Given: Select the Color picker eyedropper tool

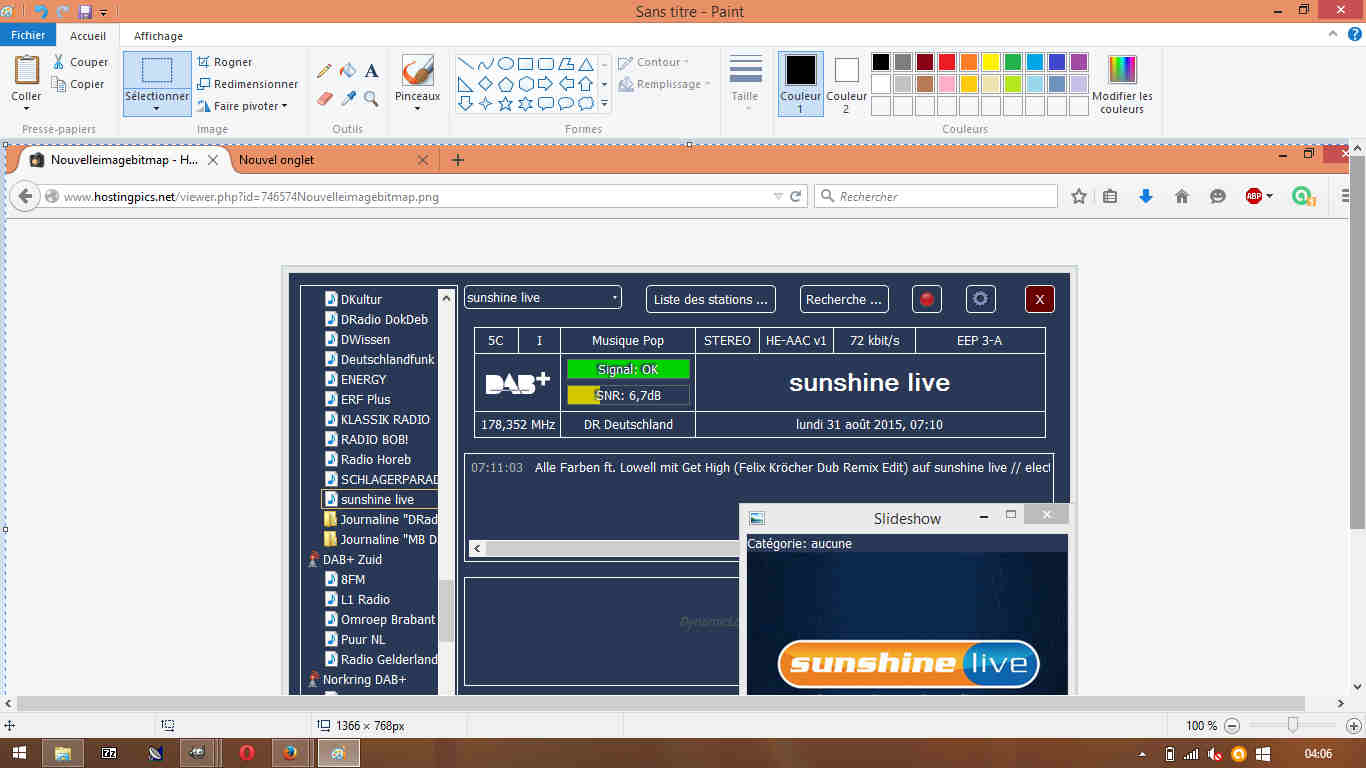Looking at the screenshot, I should click(x=348, y=98).
